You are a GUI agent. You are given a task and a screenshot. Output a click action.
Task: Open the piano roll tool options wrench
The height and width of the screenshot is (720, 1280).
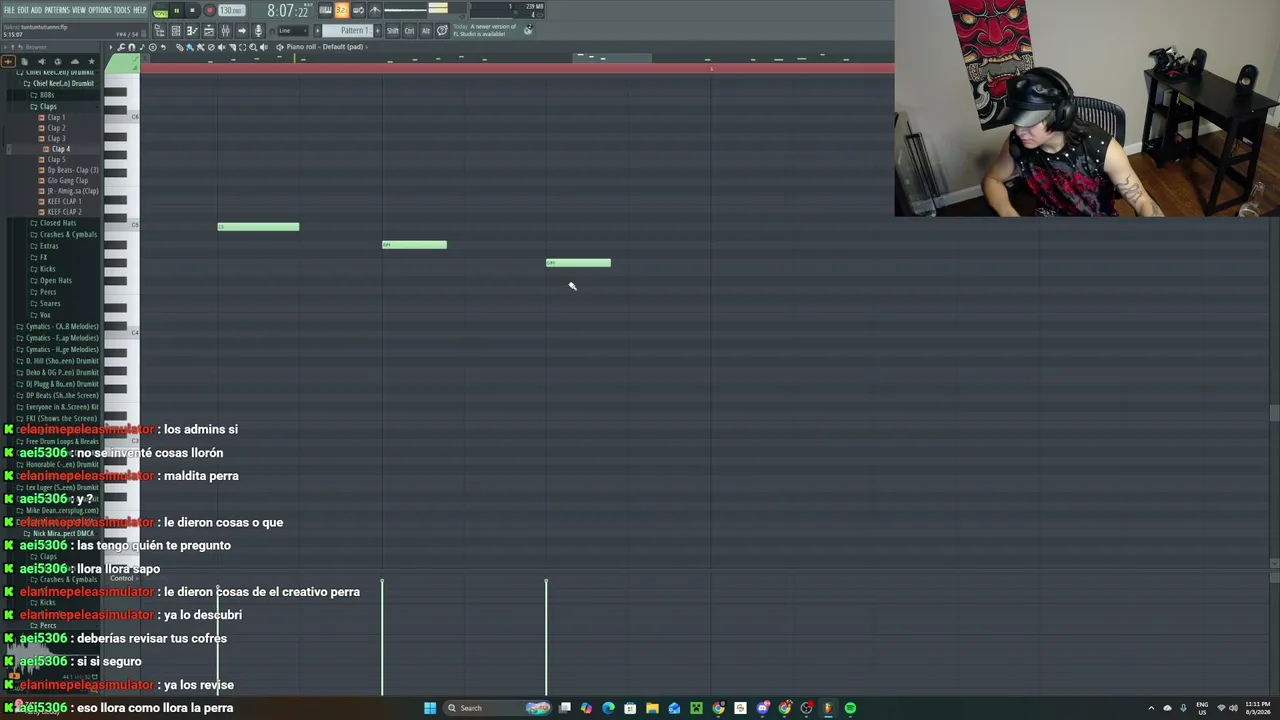[x=122, y=47]
